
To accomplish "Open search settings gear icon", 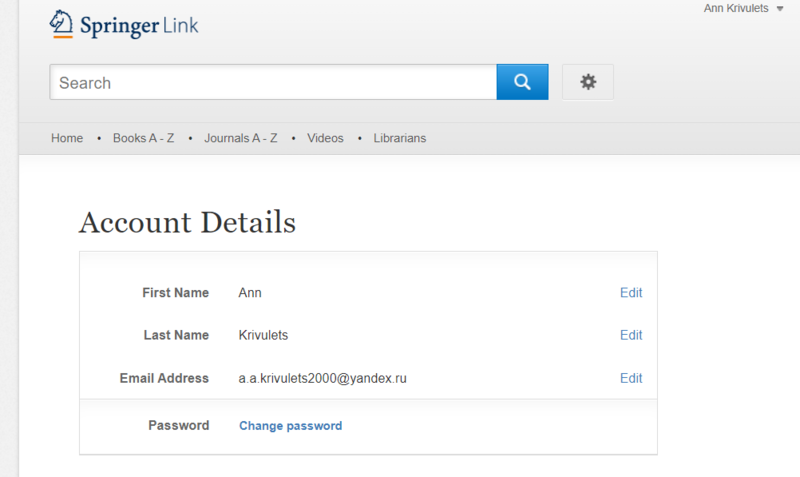I will 588,82.
